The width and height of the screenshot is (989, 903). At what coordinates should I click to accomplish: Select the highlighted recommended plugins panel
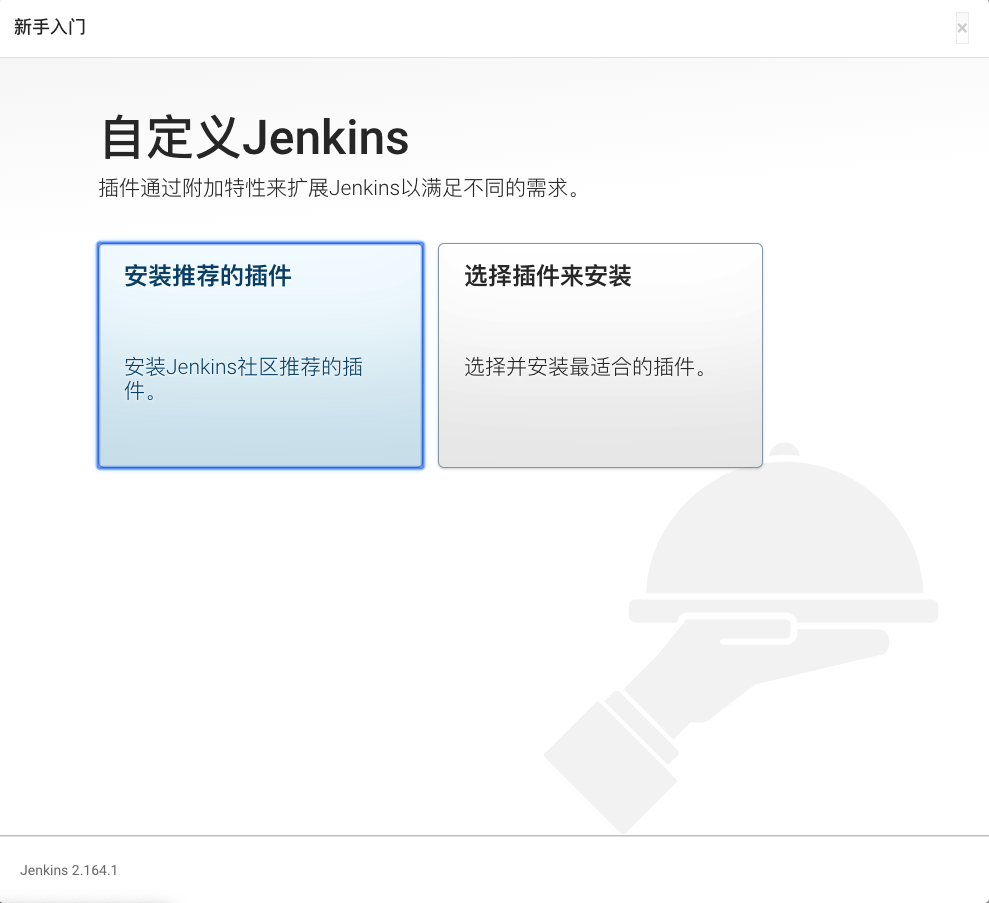tap(260, 355)
